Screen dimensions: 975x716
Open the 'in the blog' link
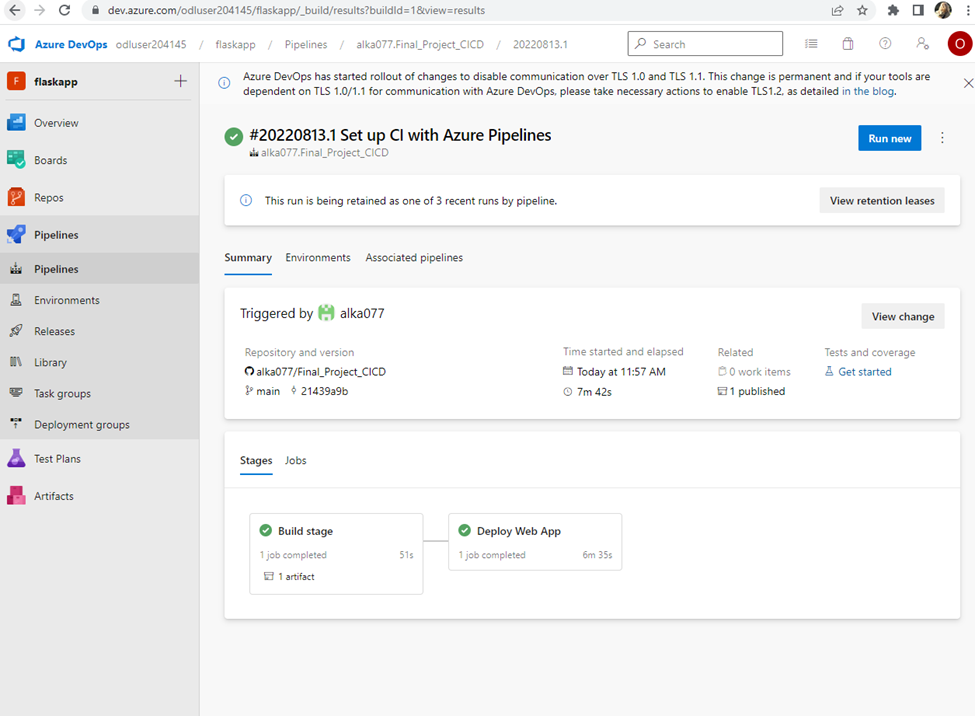coord(868,91)
